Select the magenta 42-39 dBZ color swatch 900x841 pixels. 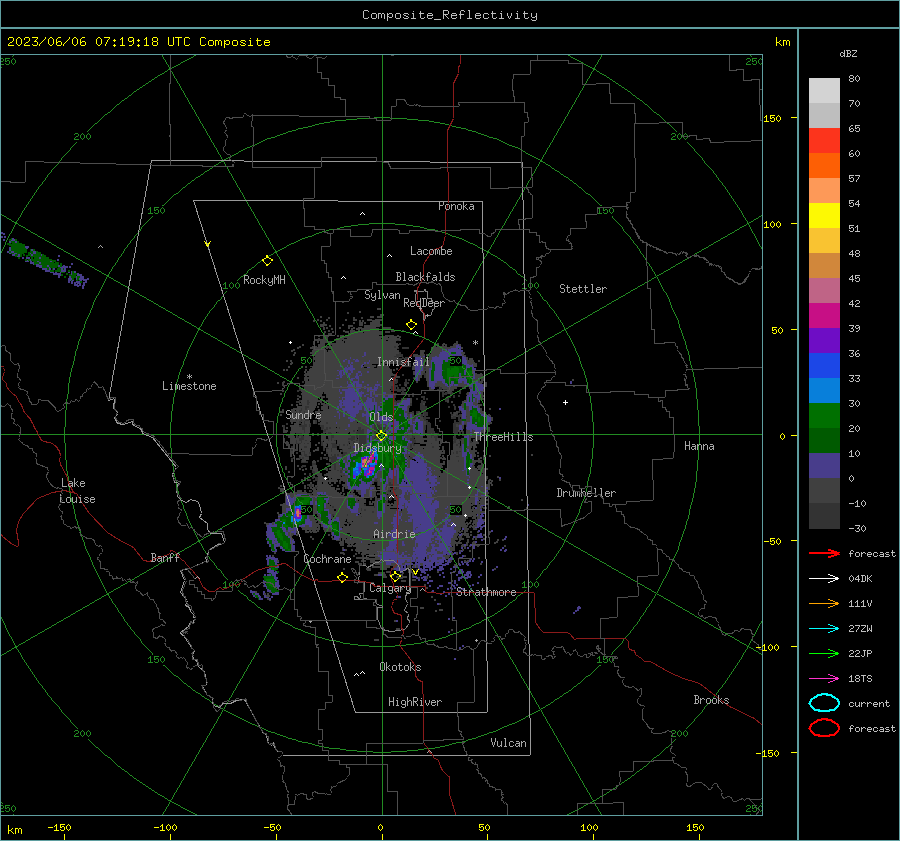[x=824, y=316]
